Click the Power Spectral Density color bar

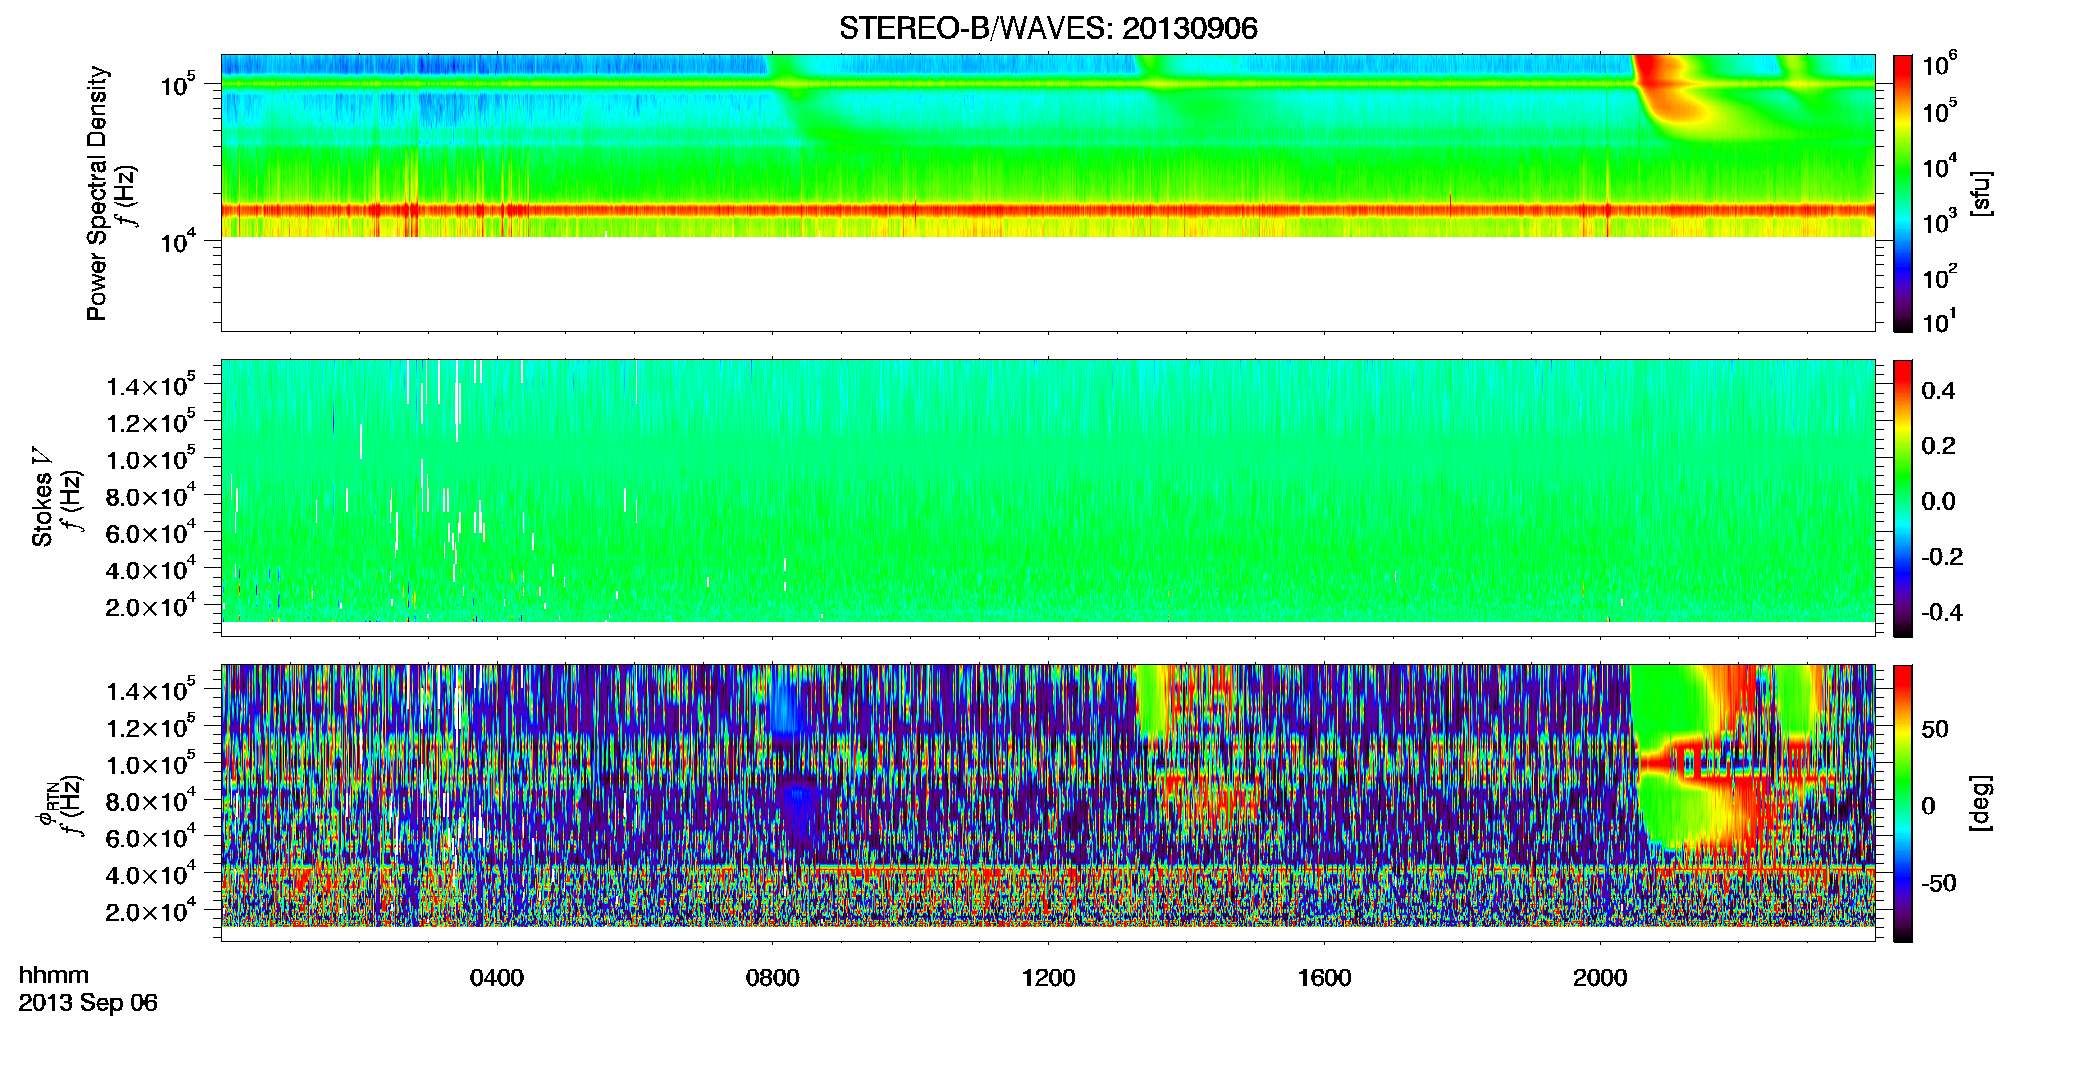1902,193
